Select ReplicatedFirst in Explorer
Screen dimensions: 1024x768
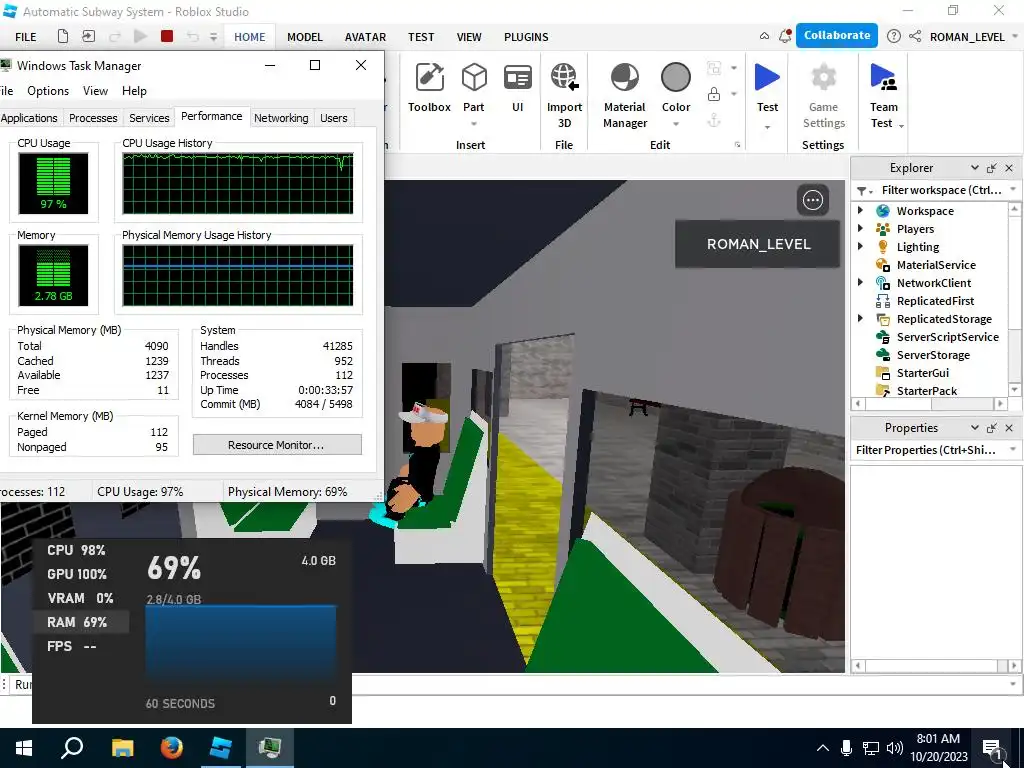pyautogui.click(x=935, y=300)
